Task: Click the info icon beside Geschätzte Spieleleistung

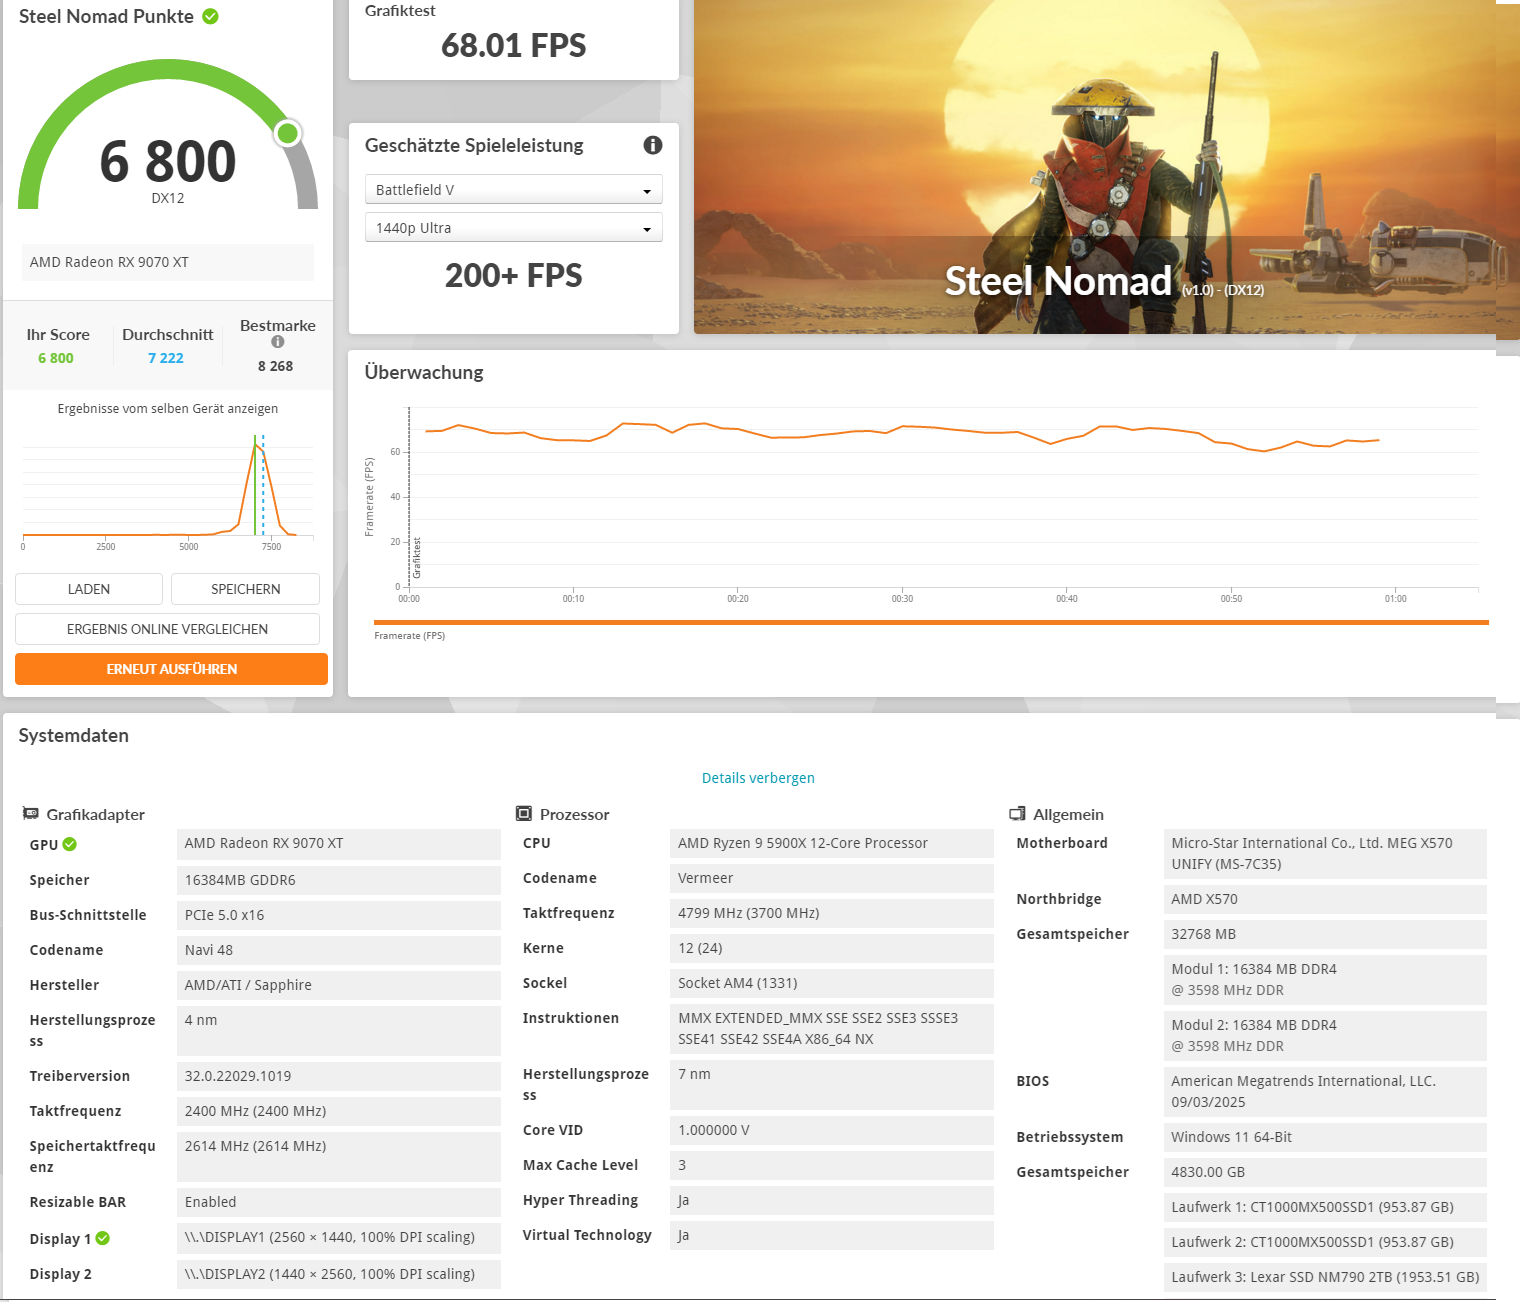Action: [x=653, y=145]
